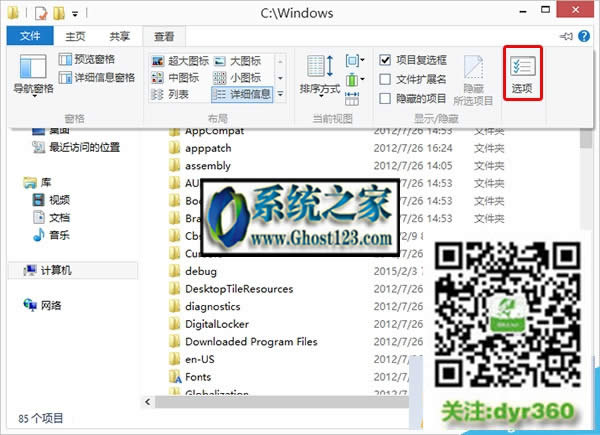Open the 排序方式 sort-by menu

[x=320, y=75]
